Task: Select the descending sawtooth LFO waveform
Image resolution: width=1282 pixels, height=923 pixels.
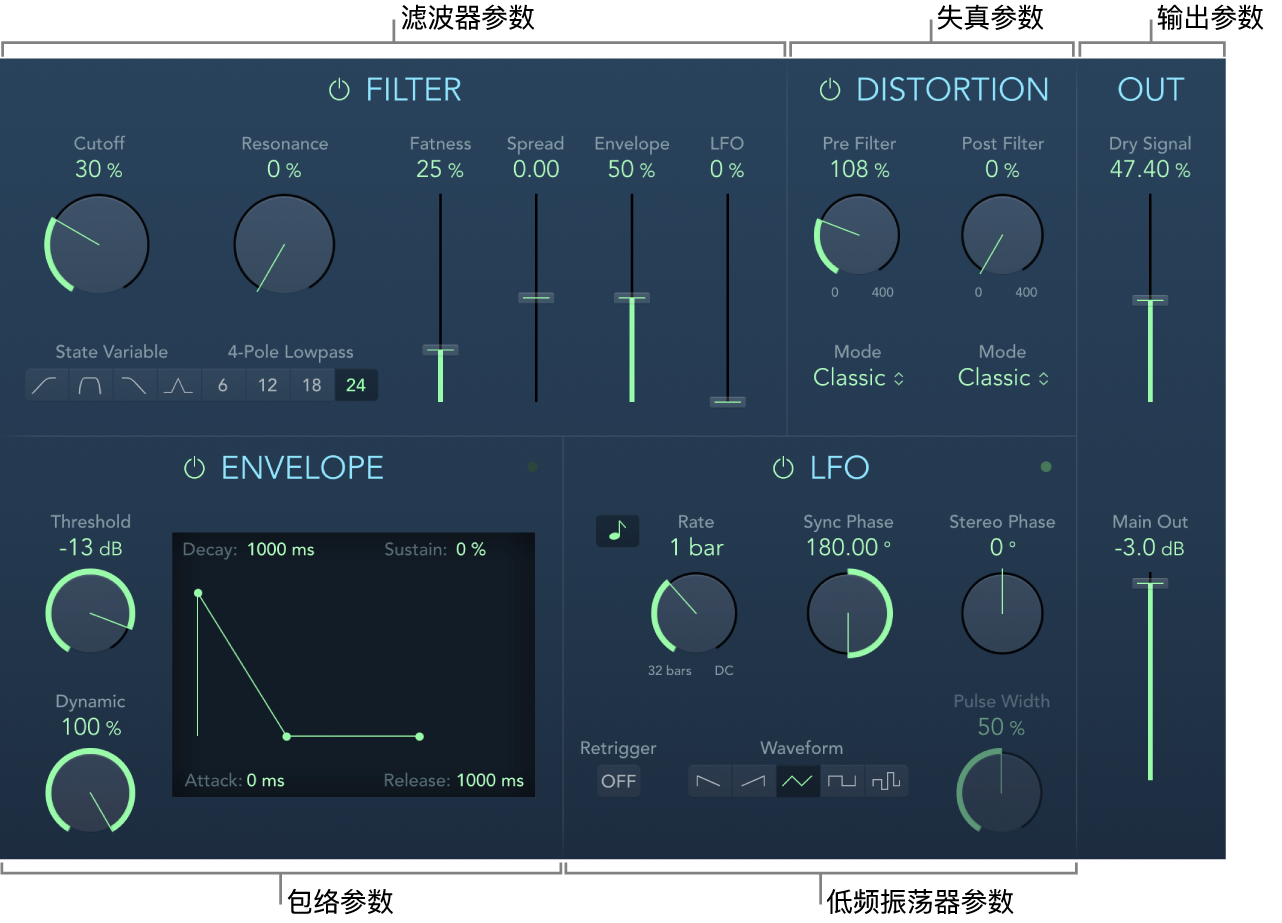Action: (710, 781)
